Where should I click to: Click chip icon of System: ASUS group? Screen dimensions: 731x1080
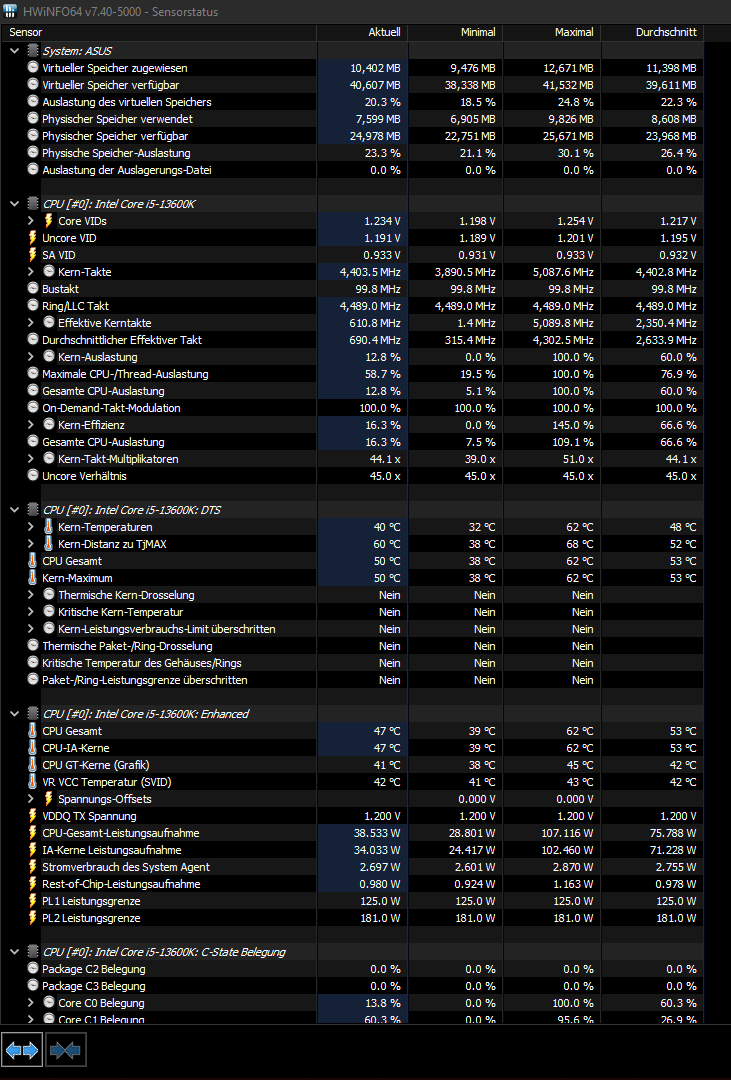32,50
